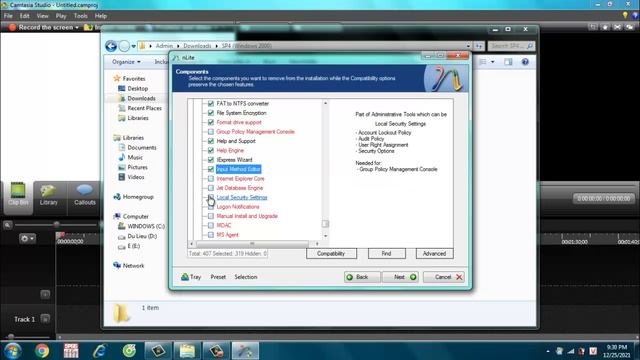The height and width of the screenshot is (360, 640).
Task: Open Library tab in Camtasia
Action: [49, 194]
